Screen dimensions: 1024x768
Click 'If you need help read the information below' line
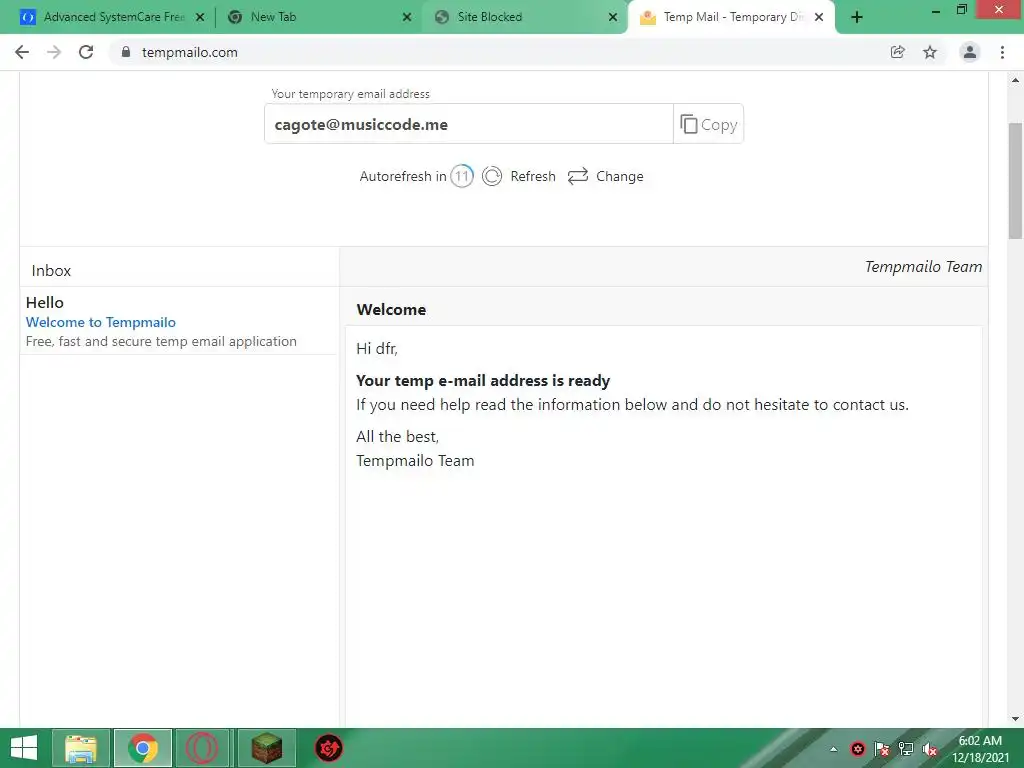coord(632,405)
